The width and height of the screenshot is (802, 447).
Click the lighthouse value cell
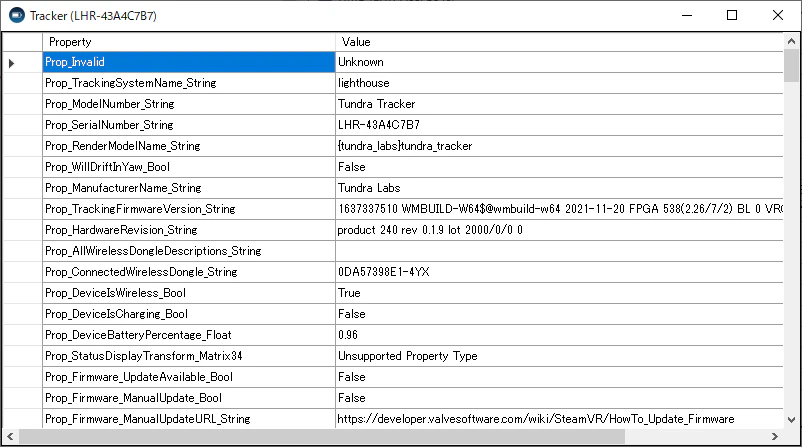point(559,83)
